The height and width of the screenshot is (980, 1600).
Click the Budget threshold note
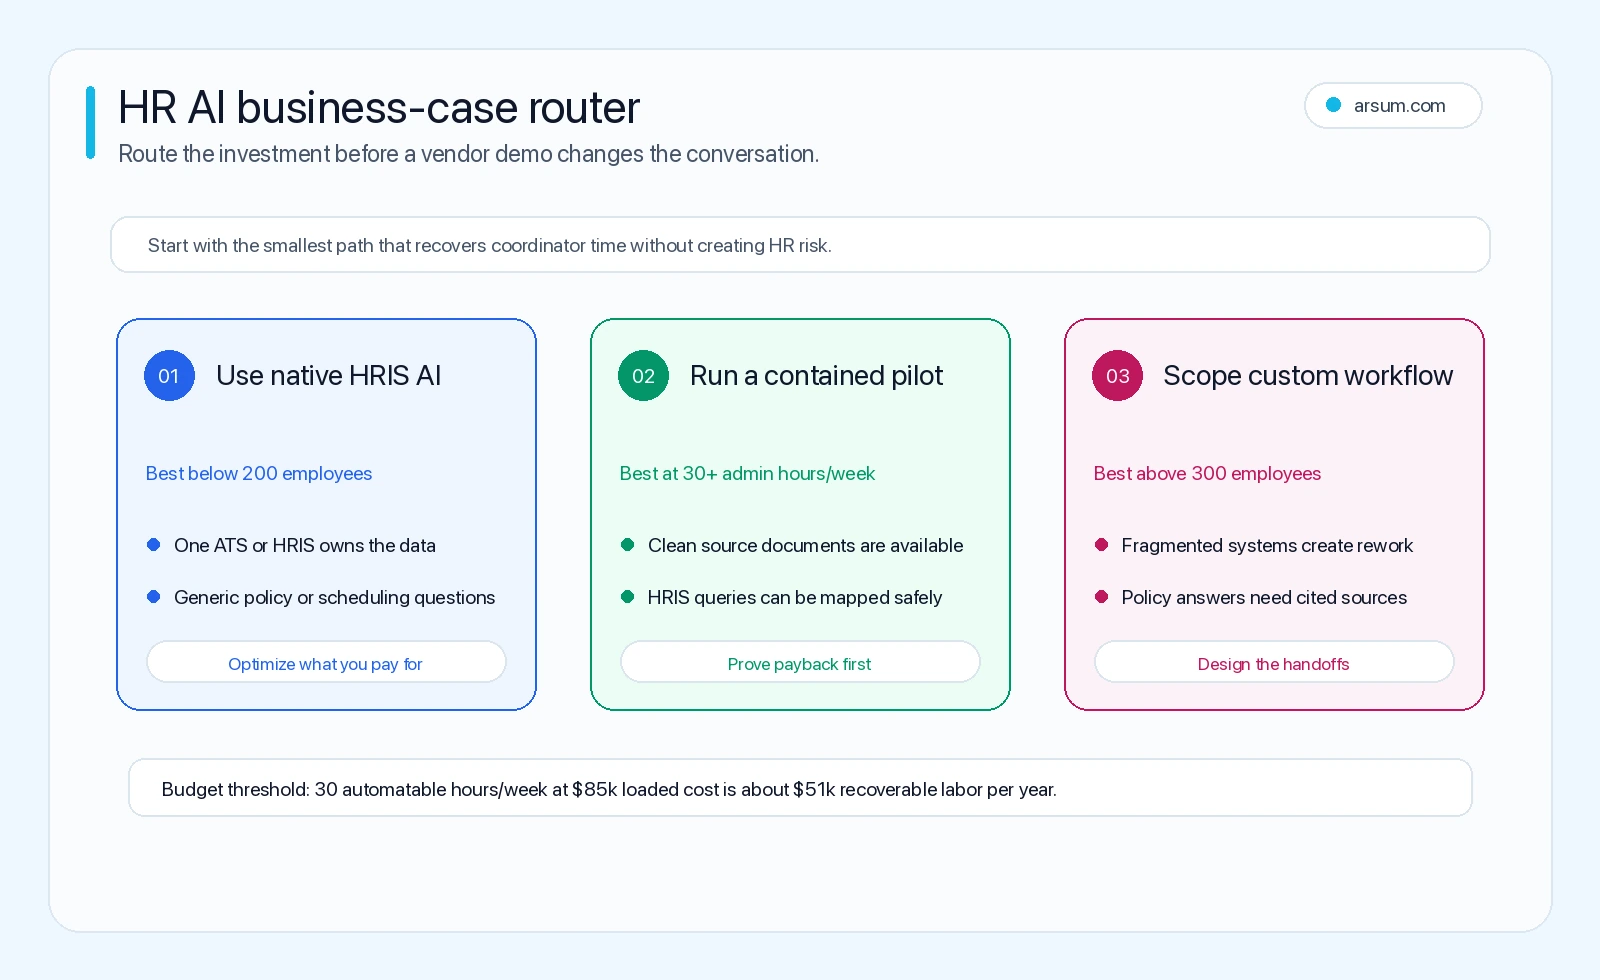(800, 788)
